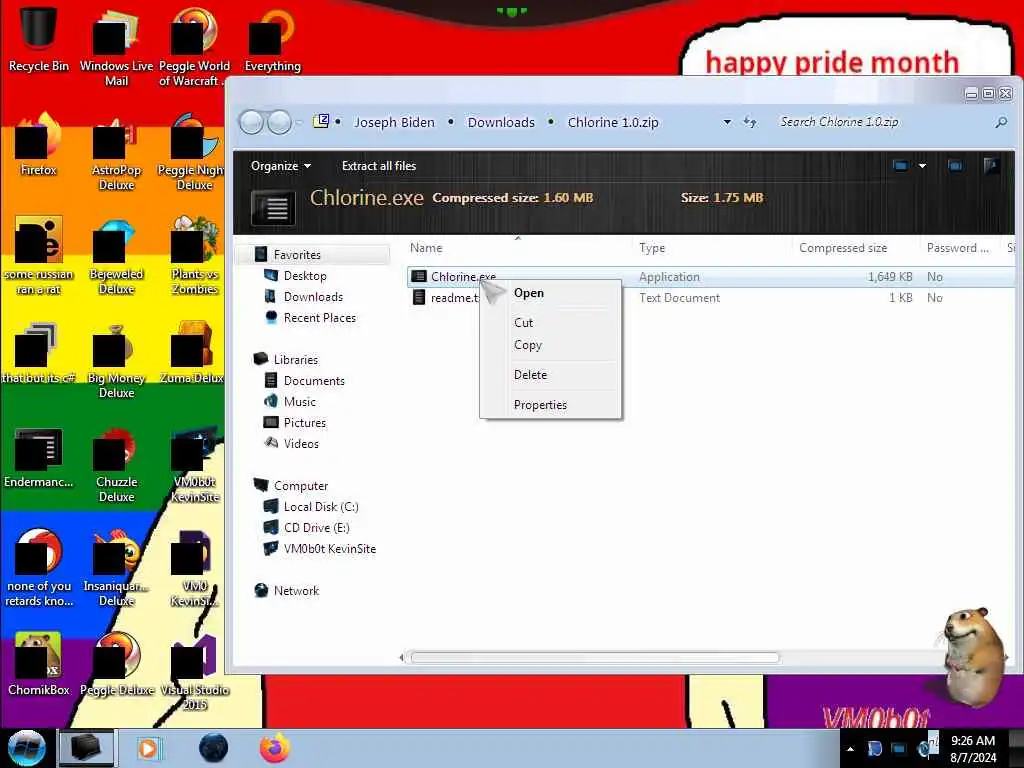
Task: Toggle the preview pane icon
Action: coord(955,166)
